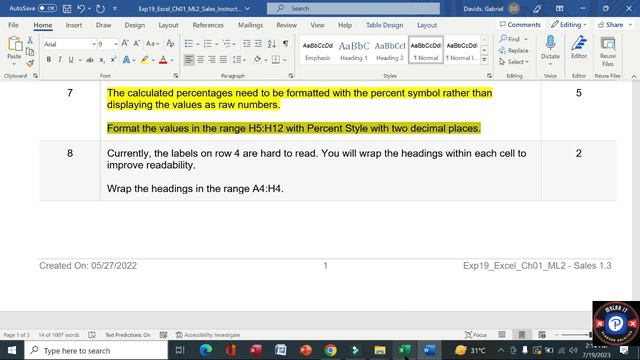Decrease paragraph indent
The width and height of the screenshot is (640, 360).
[247, 43]
